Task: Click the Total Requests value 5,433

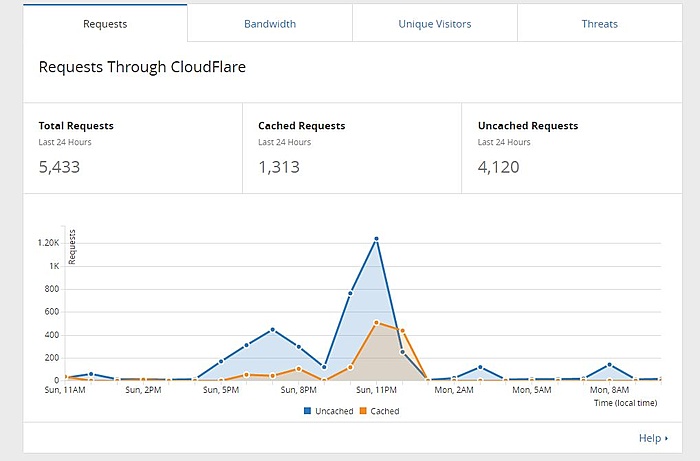Action: pyautogui.click(x=59, y=167)
